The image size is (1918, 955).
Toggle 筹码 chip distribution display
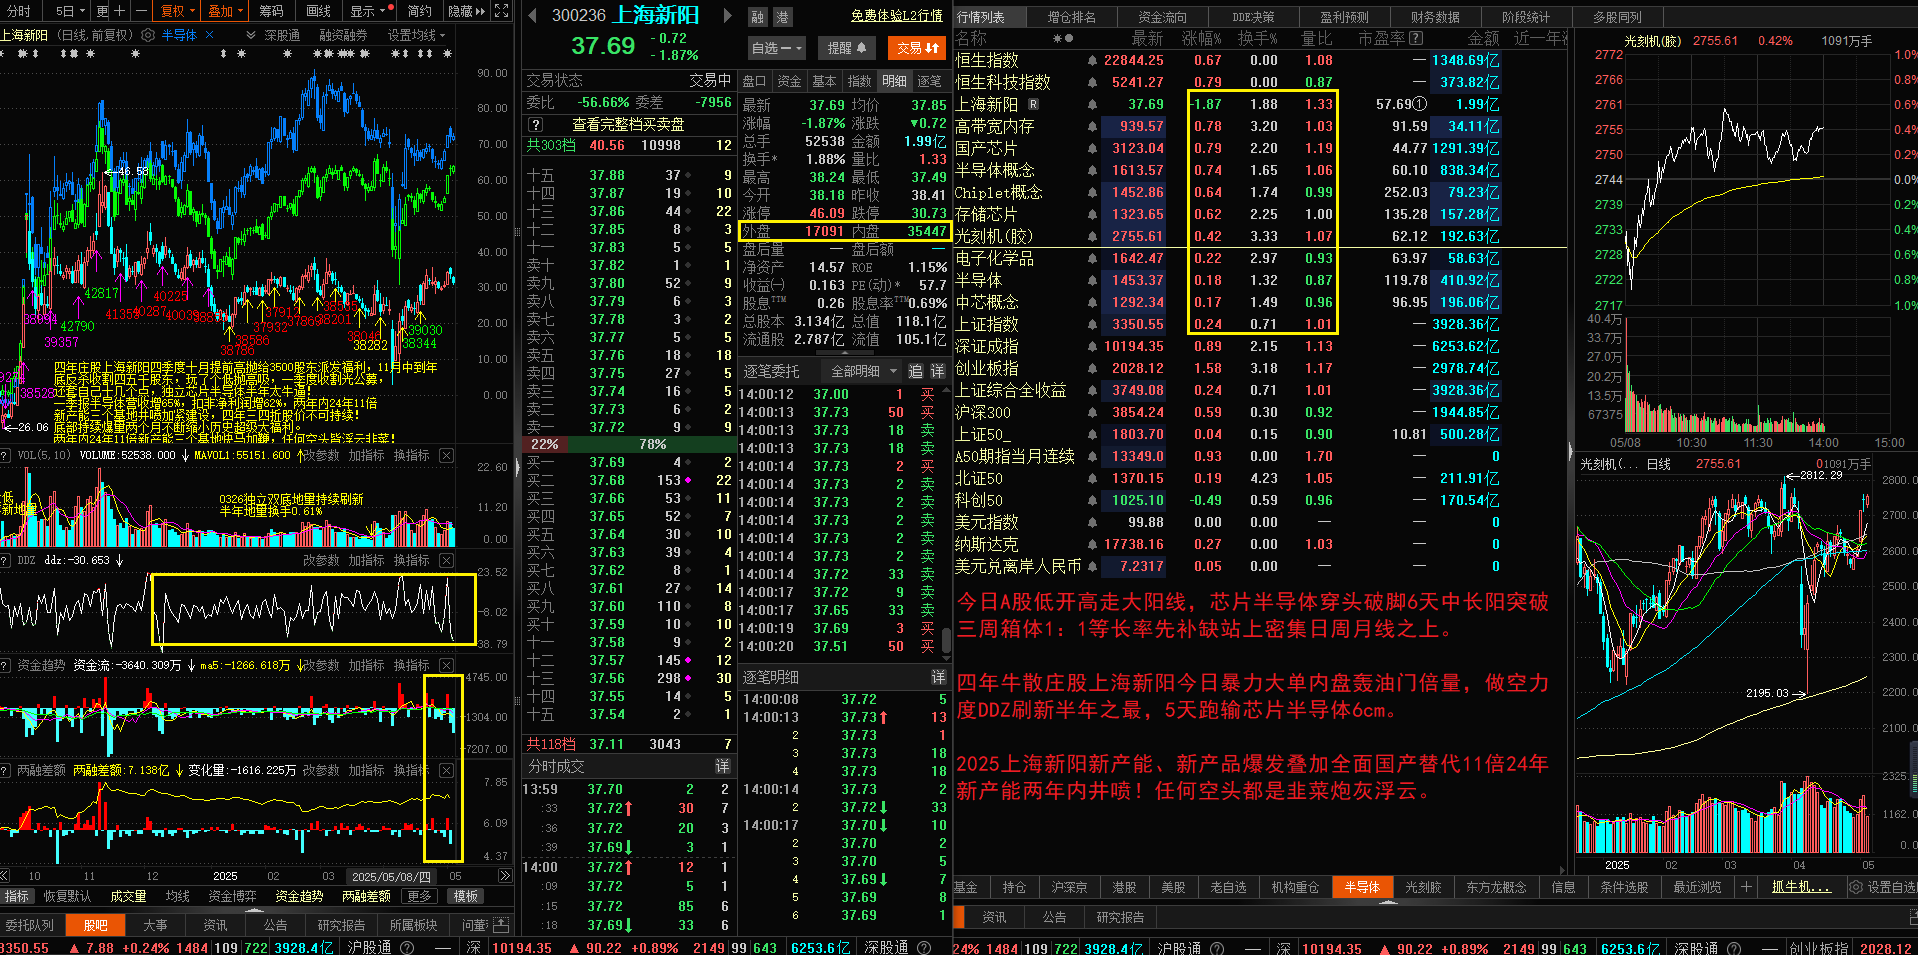tap(271, 11)
